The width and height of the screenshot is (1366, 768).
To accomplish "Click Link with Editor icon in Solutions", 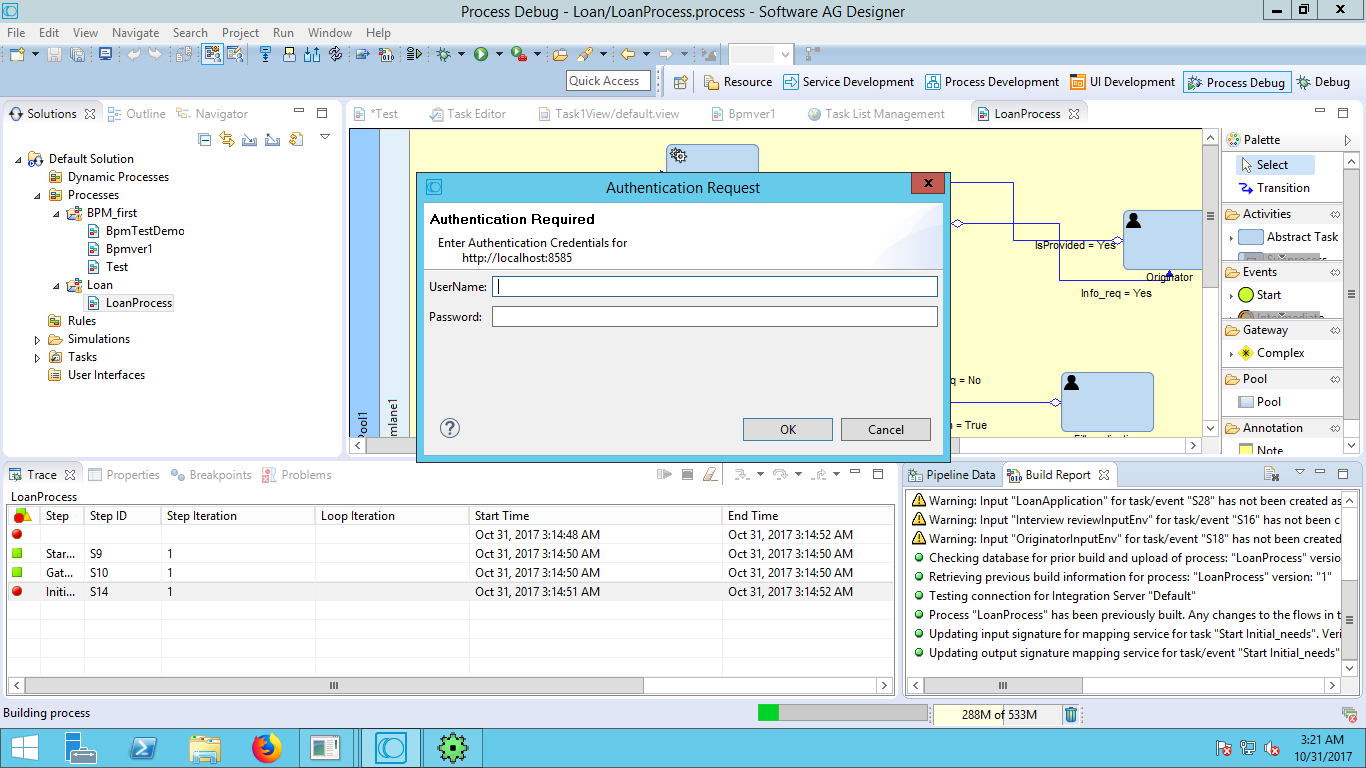I will (227, 139).
